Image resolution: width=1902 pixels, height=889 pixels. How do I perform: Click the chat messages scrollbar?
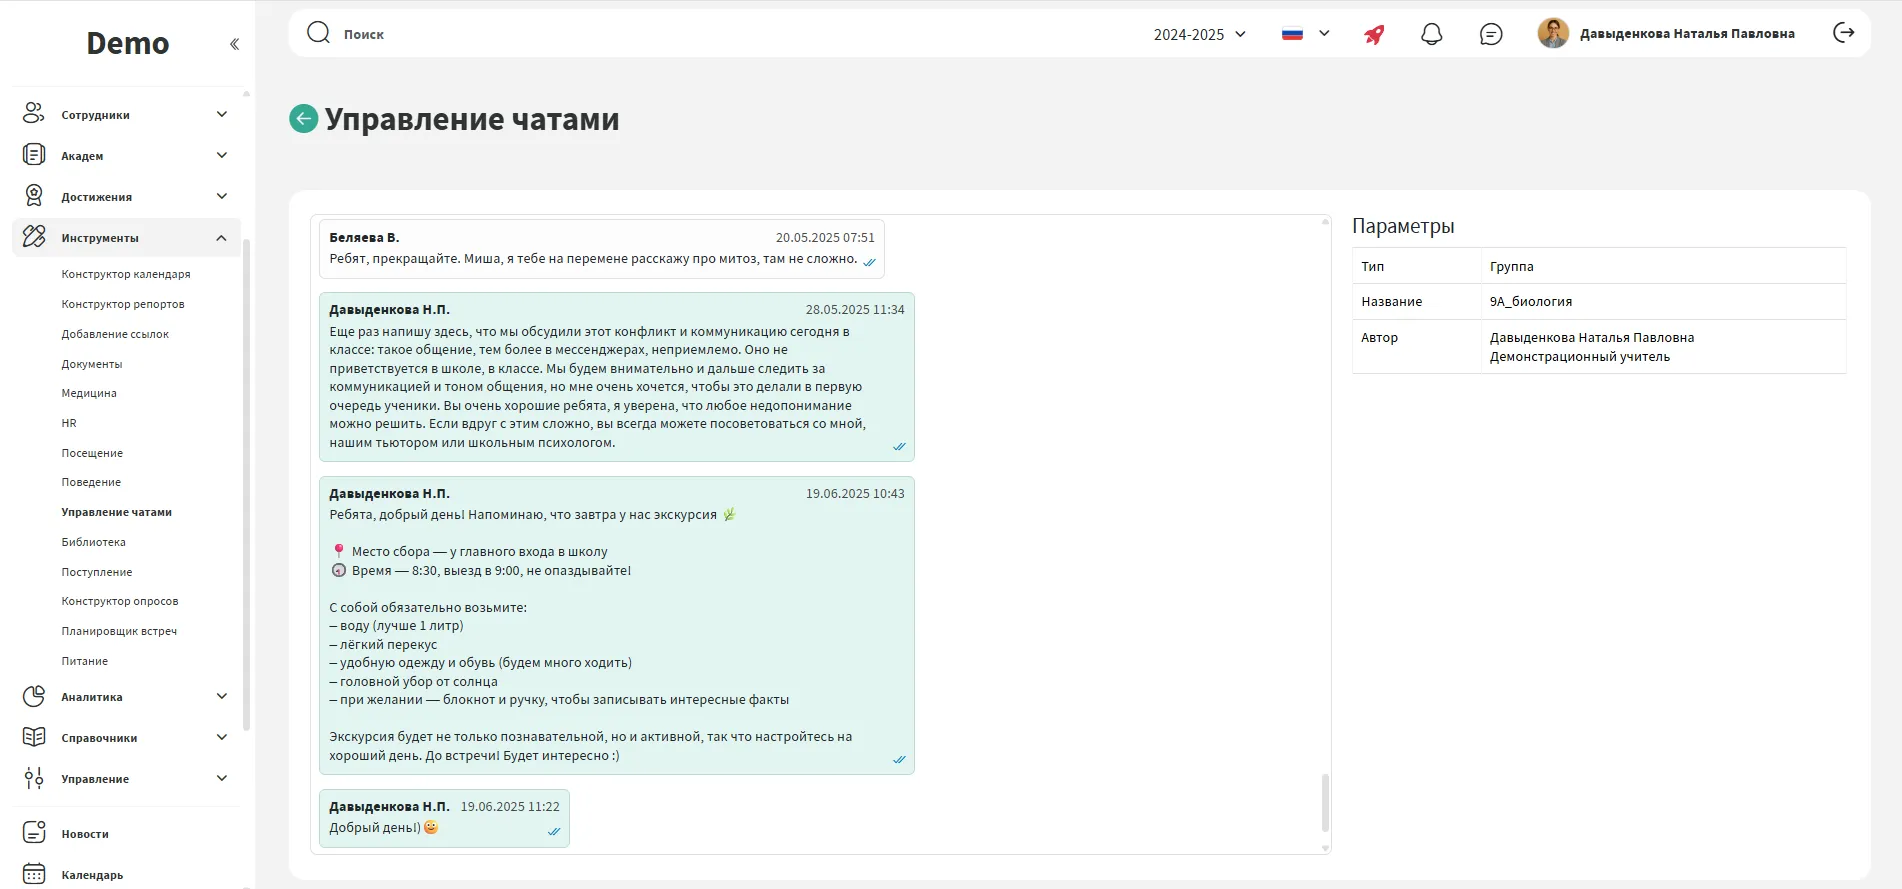pyautogui.click(x=1325, y=801)
